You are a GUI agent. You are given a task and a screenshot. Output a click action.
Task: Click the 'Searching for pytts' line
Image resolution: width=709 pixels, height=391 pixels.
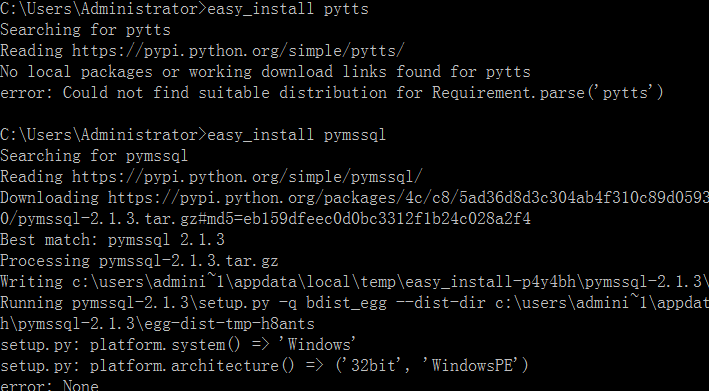click(85, 30)
